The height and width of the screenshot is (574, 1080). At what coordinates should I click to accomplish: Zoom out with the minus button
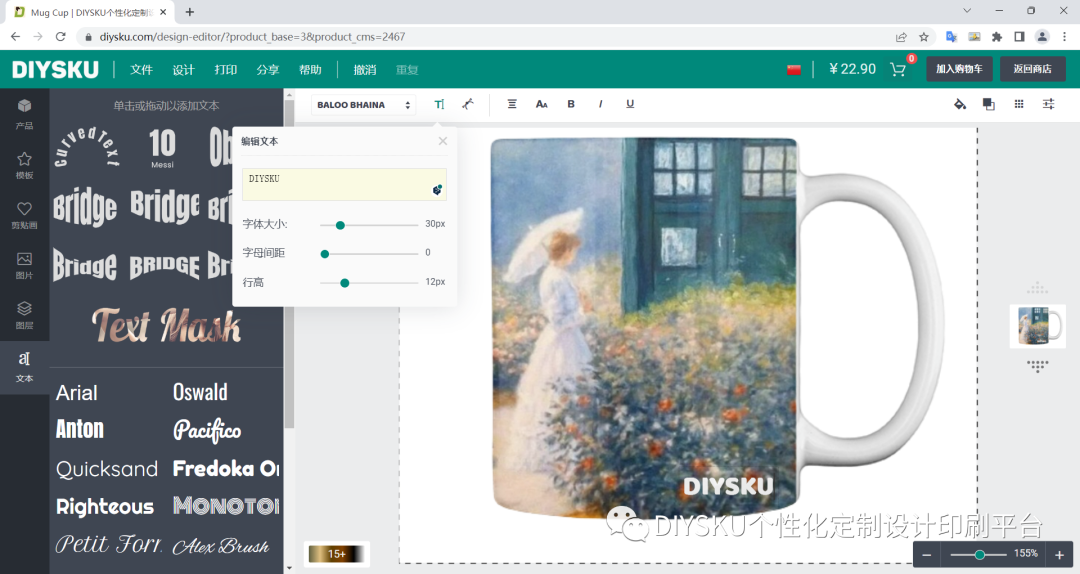point(926,555)
